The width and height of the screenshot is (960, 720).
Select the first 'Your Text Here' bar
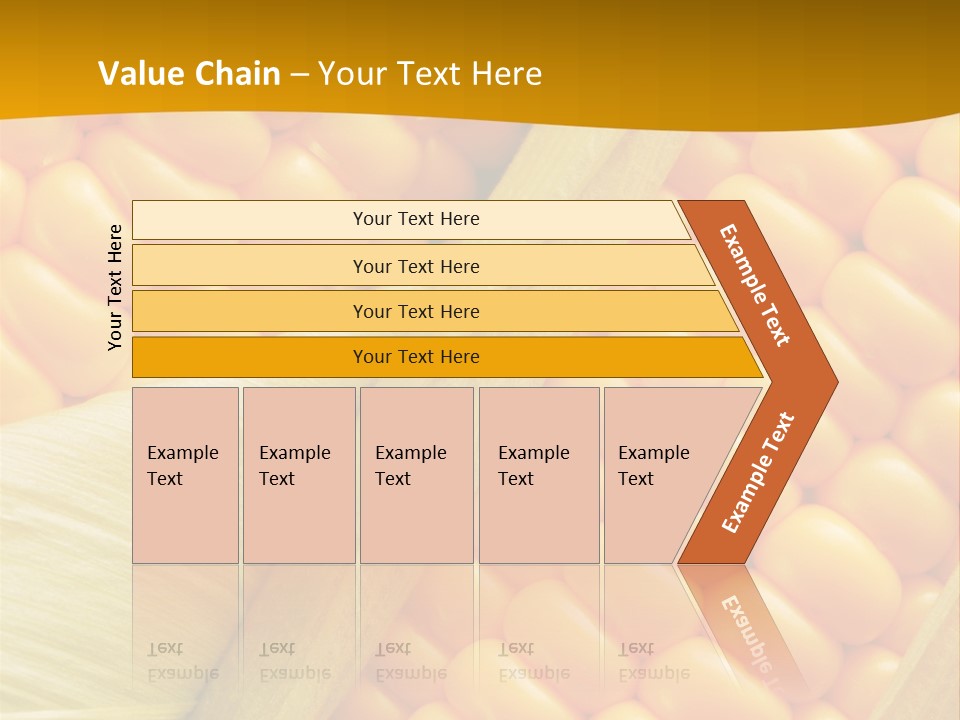(415, 219)
